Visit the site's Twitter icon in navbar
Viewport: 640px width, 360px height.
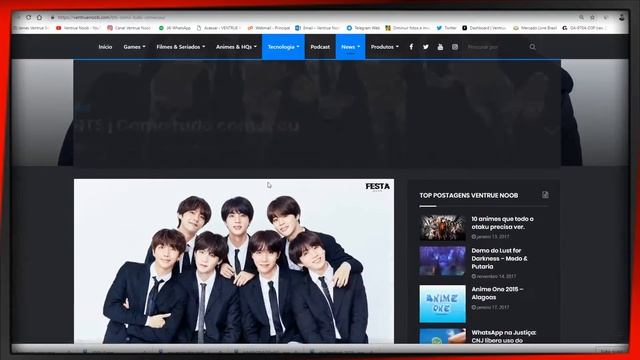pyautogui.click(x=426, y=47)
